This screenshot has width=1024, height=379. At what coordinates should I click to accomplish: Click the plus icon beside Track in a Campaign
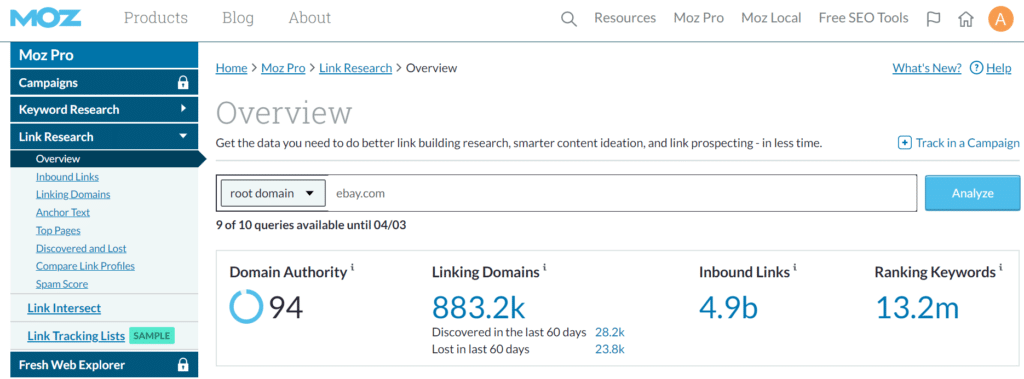(x=904, y=143)
